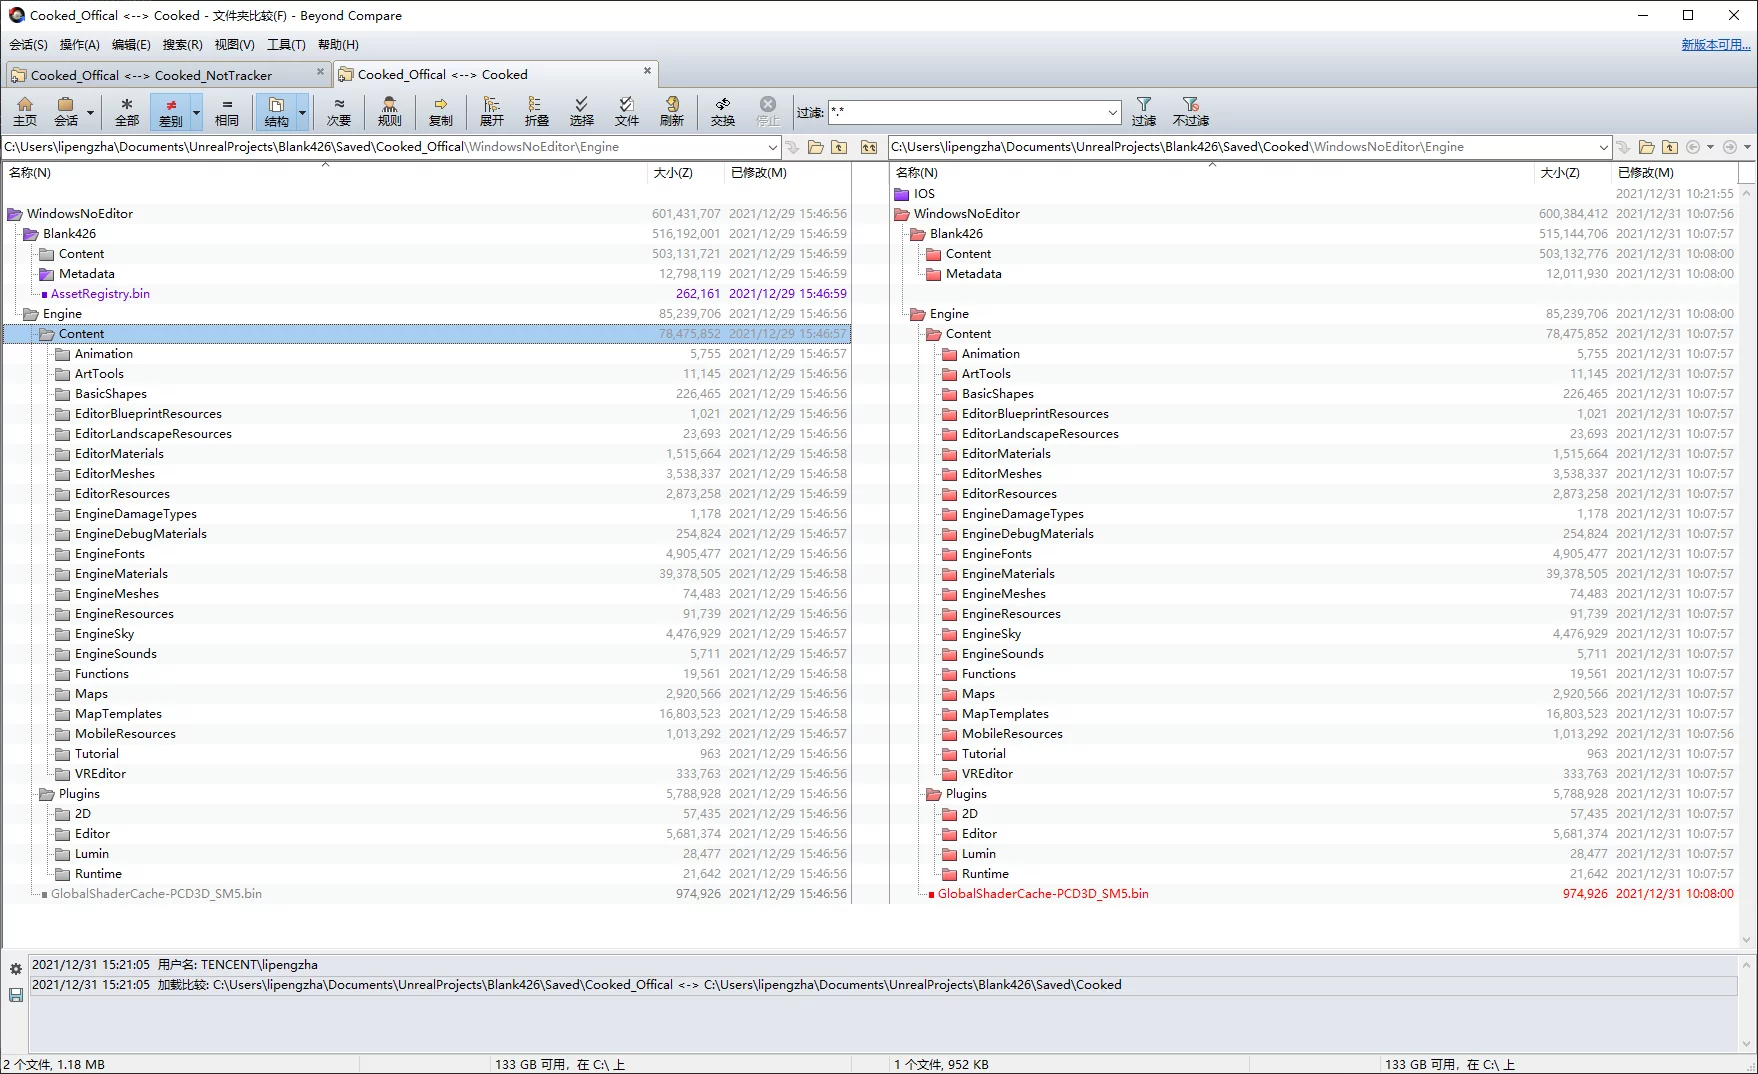Toggle the 差别 (Differences) view filter
The height and width of the screenshot is (1074, 1758).
tap(170, 111)
